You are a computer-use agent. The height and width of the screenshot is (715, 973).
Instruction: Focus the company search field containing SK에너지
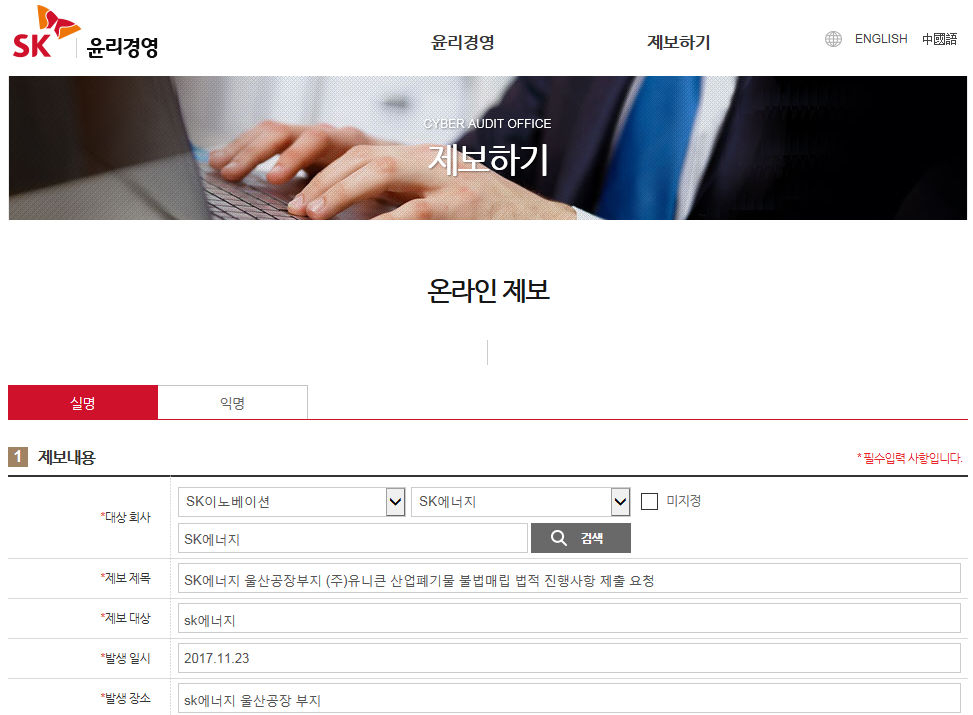(352, 538)
